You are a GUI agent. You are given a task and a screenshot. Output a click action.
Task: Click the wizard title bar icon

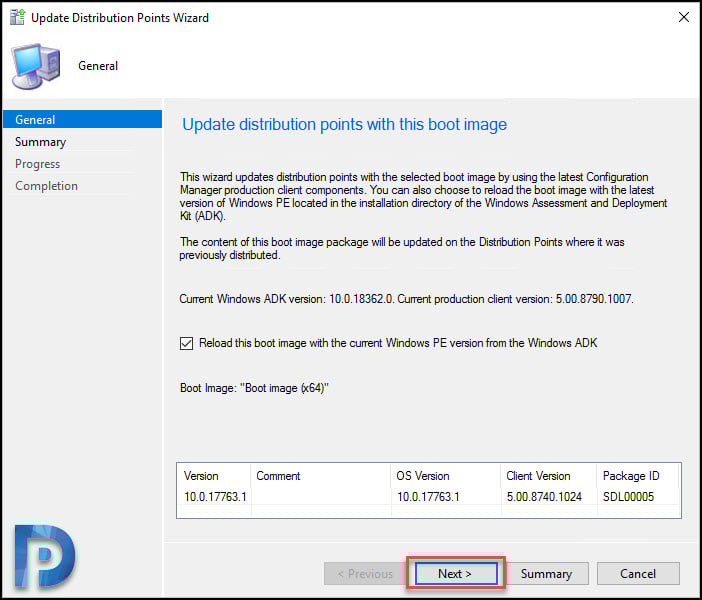point(17,17)
